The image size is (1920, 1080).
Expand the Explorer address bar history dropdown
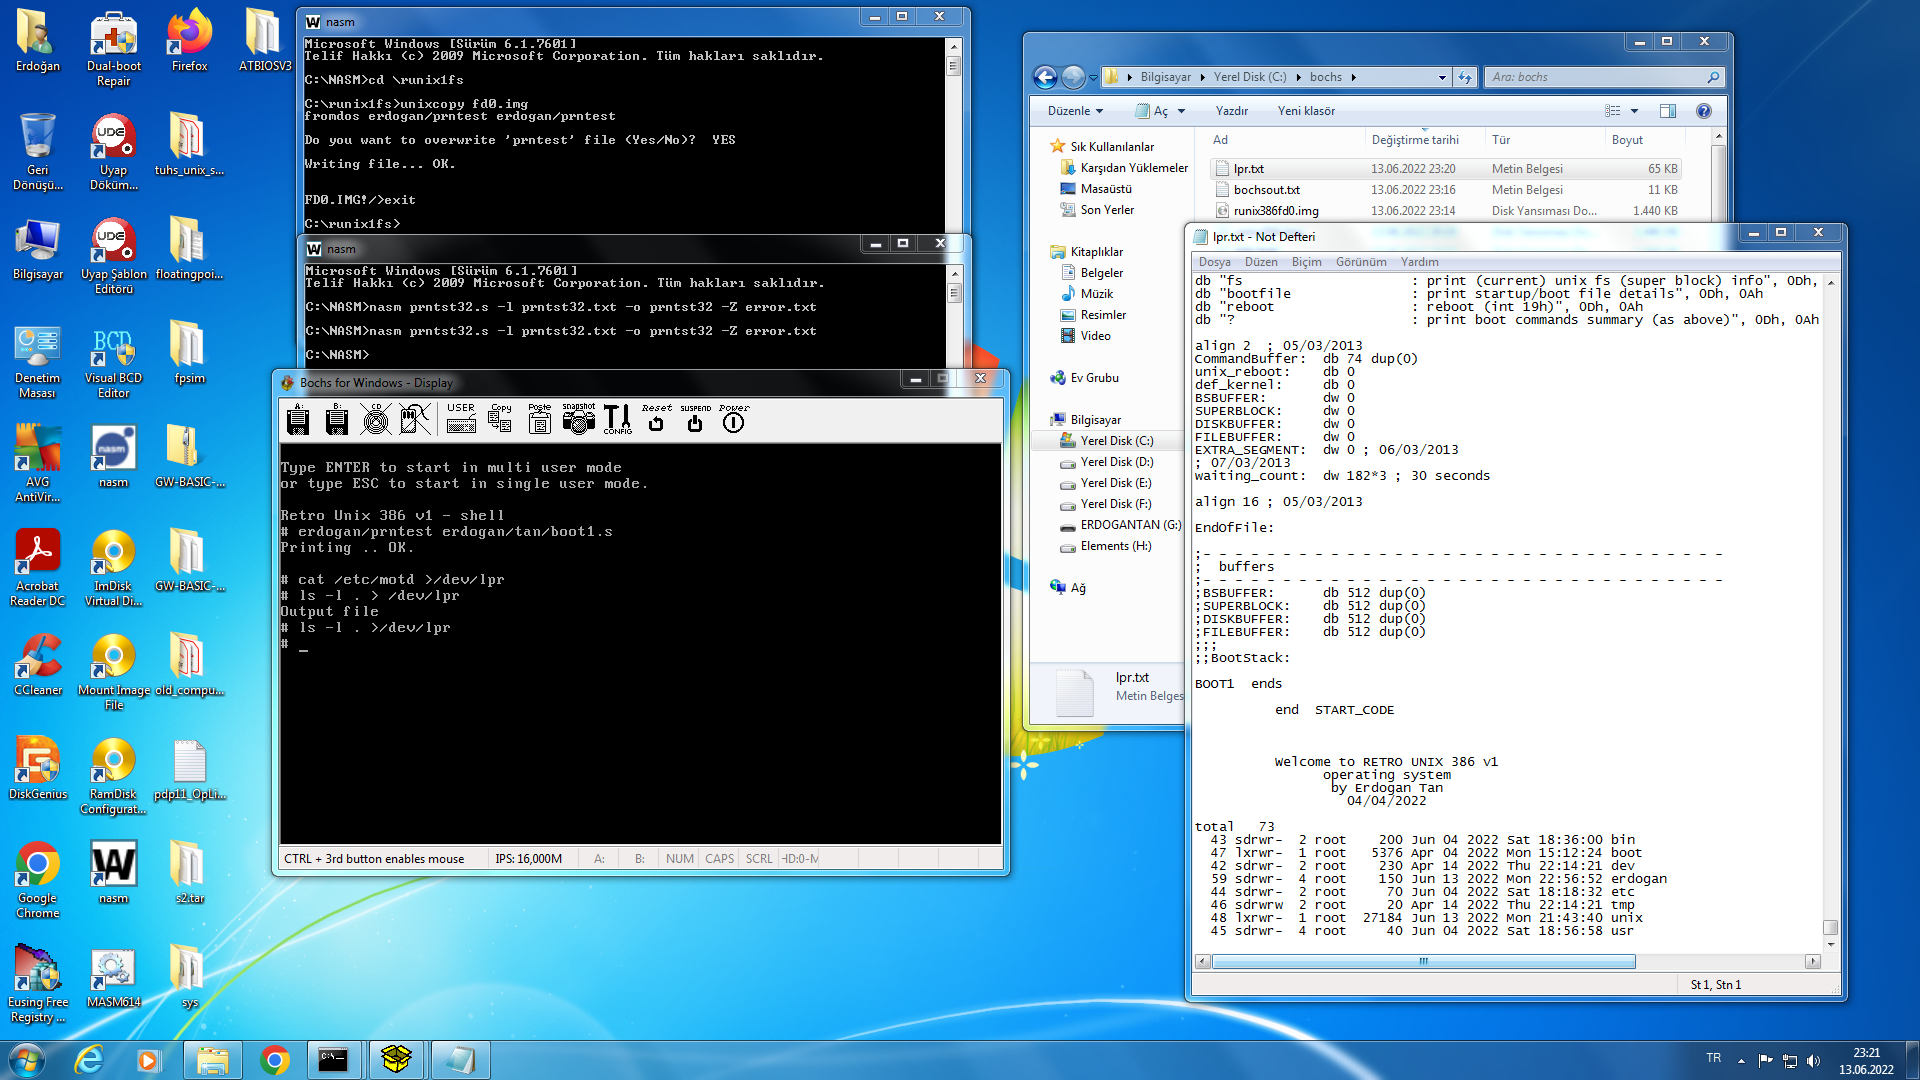pyautogui.click(x=1442, y=77)
